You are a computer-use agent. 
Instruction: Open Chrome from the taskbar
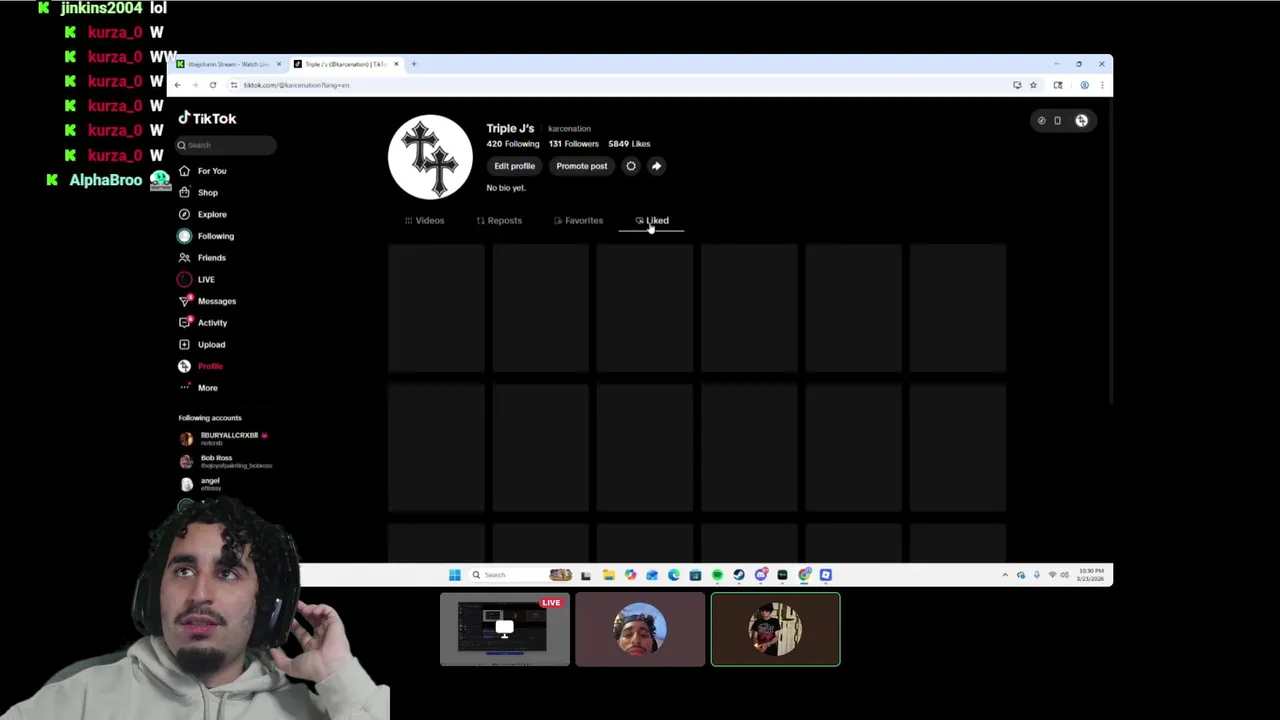pyautogui.click(x=804, y=575)
